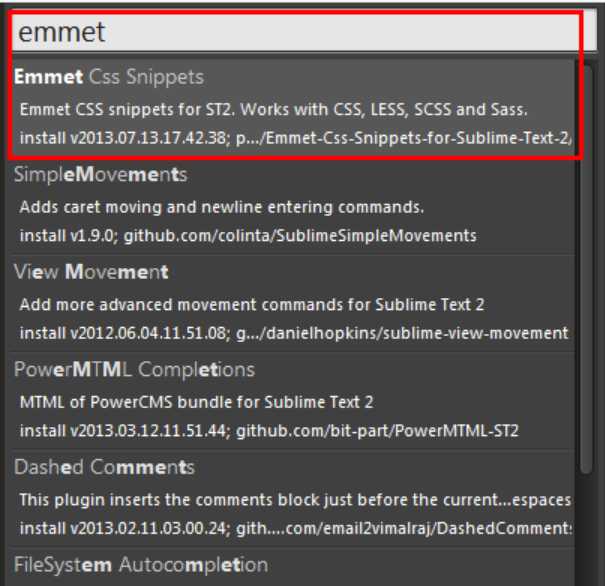Click "MTML of PowerCMS bundle" description

[196, 402]
